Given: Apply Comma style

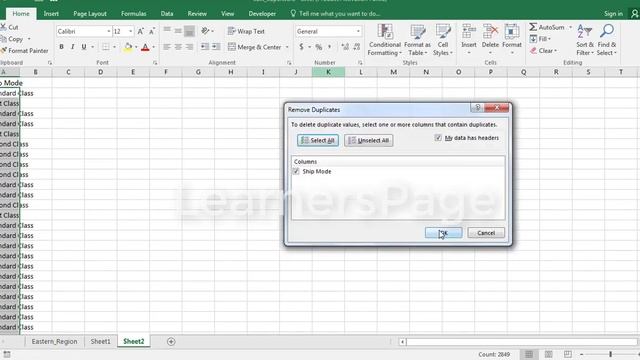Looking at the screenshot, I should click(330, 47).
